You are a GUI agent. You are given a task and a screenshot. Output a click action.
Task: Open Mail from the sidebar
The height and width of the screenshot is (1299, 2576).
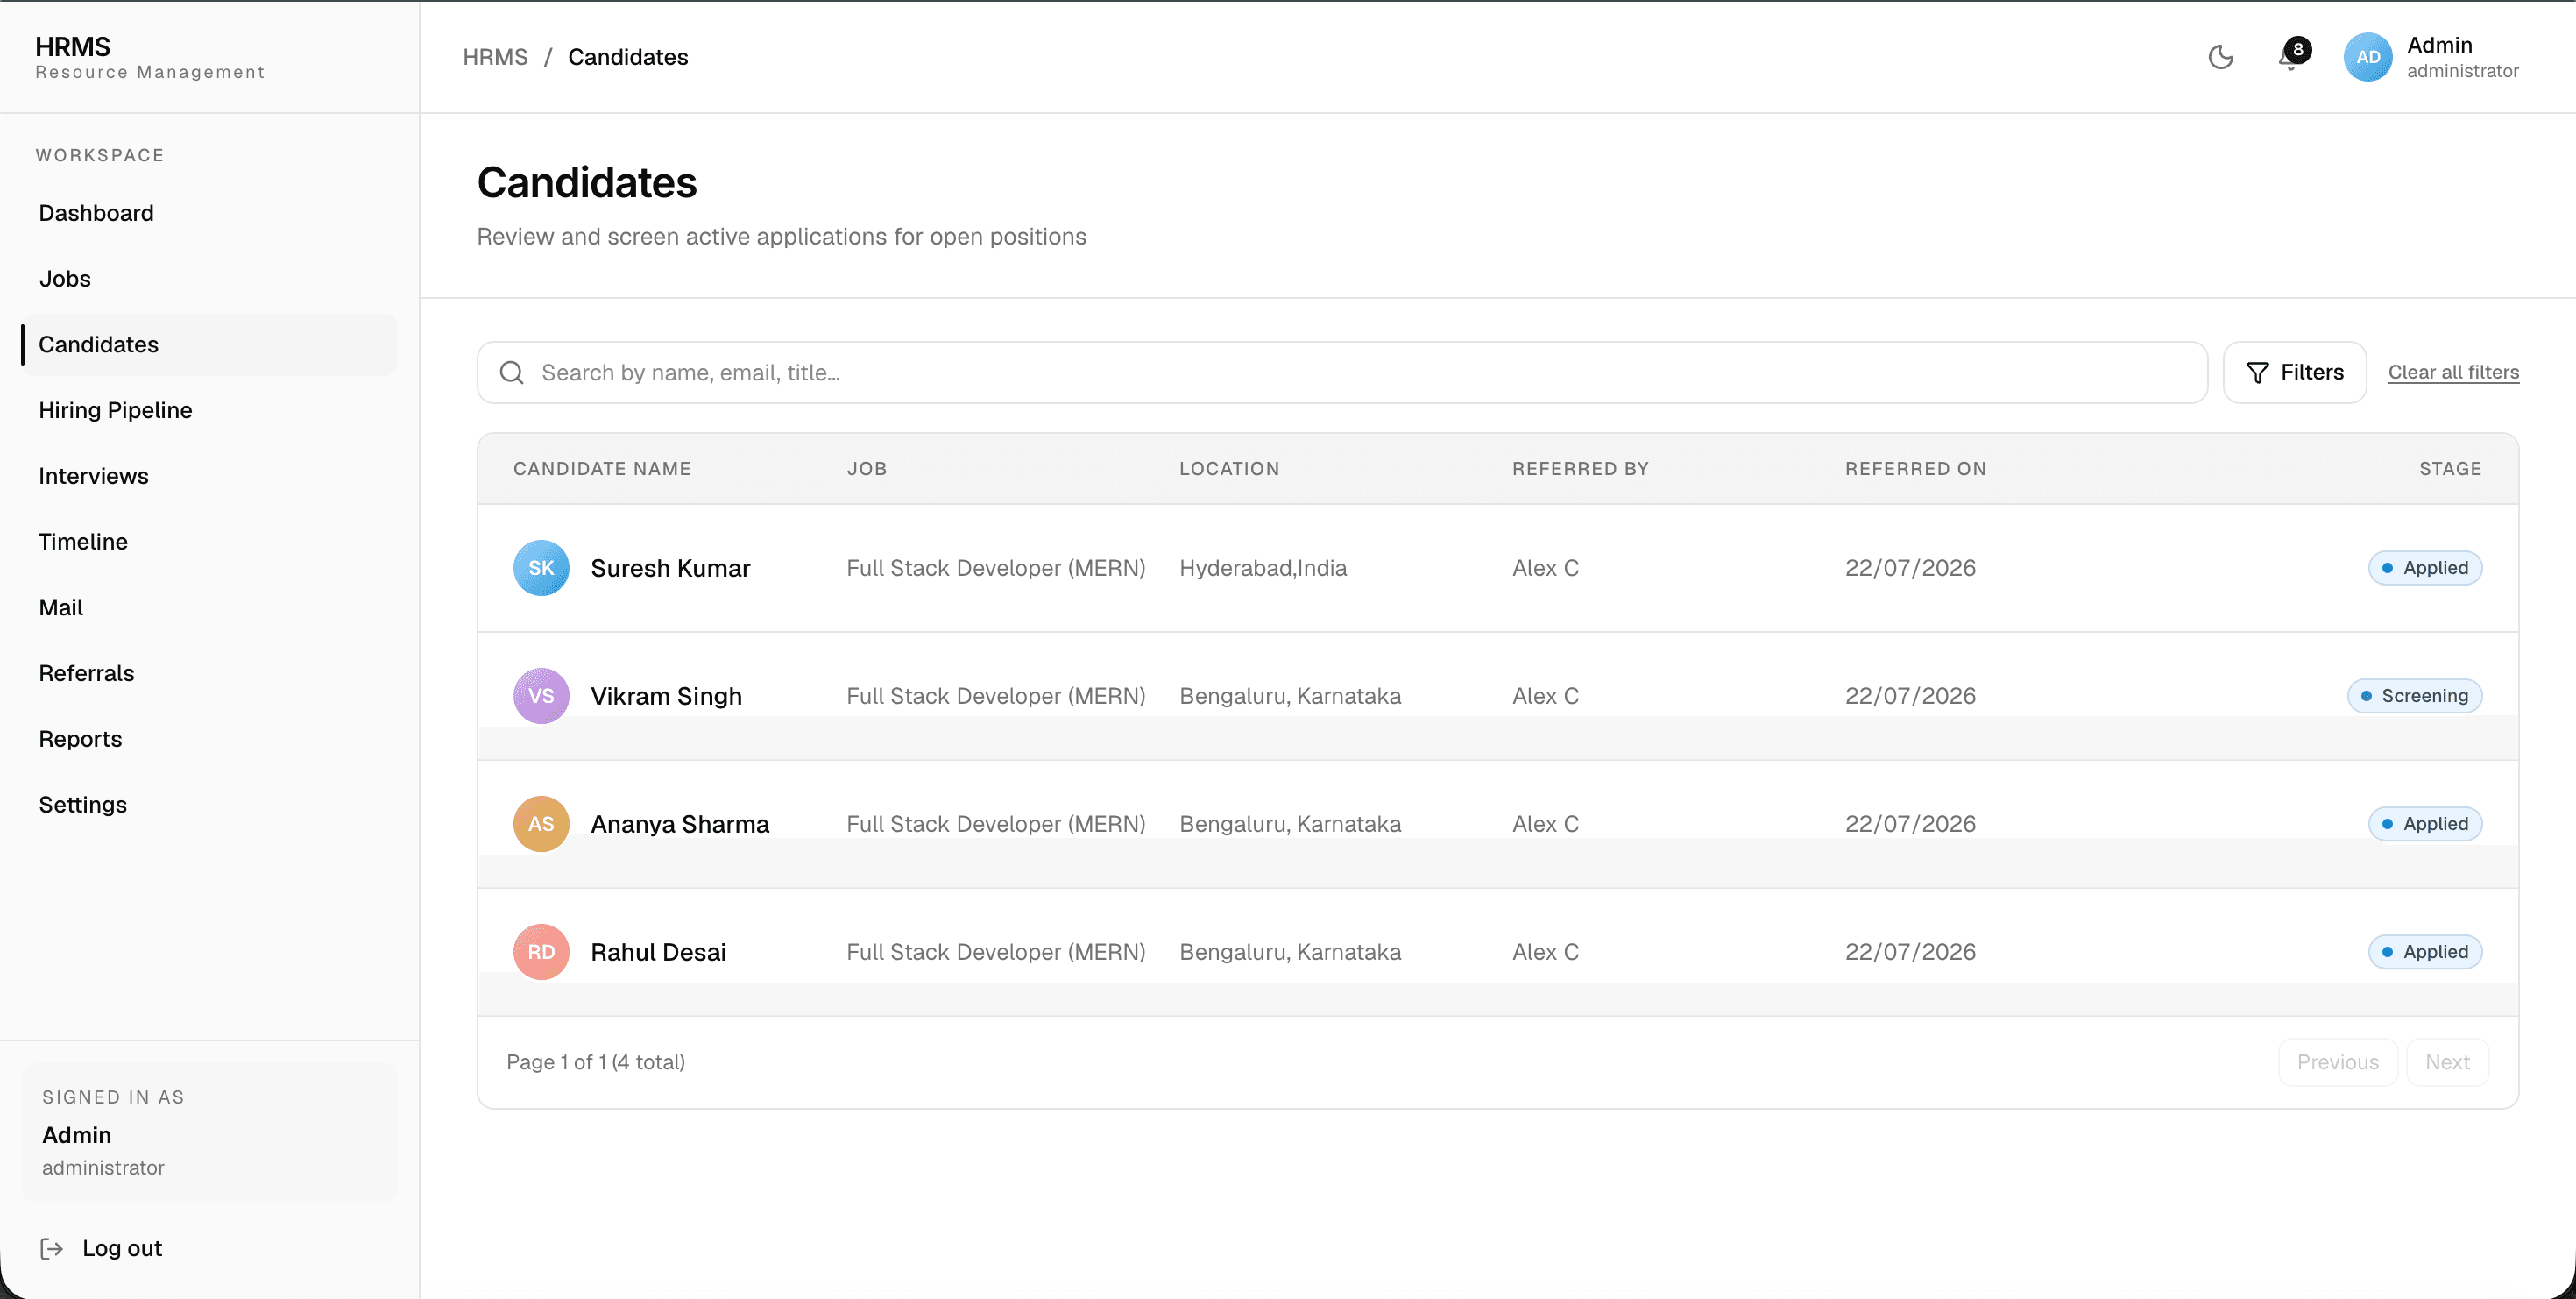(210, 608)
